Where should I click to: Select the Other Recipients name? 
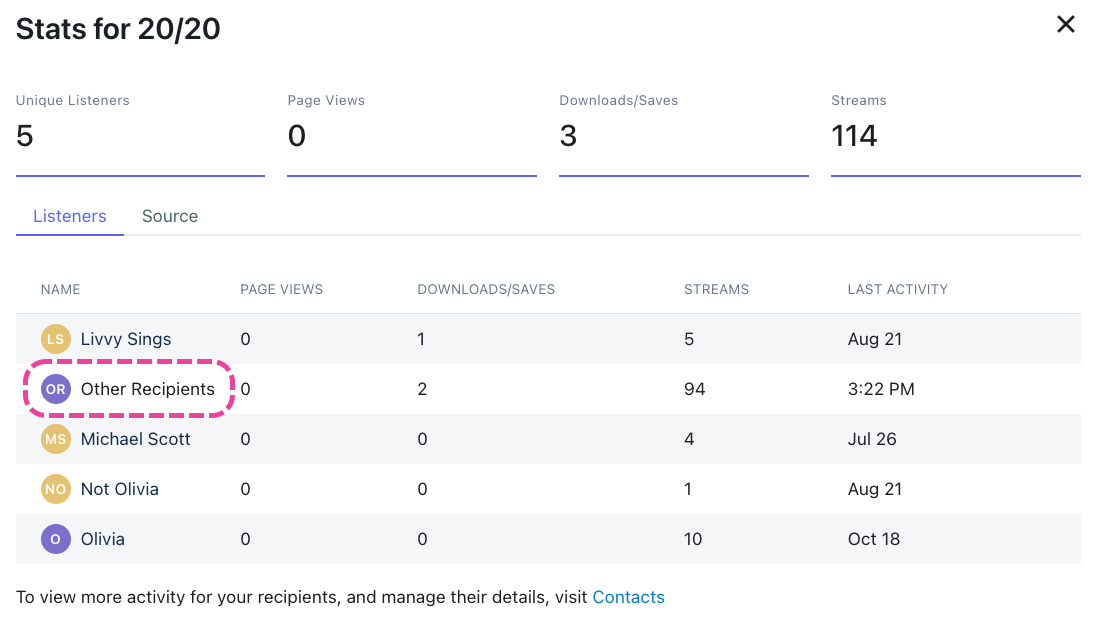click(x=148, y=389)
